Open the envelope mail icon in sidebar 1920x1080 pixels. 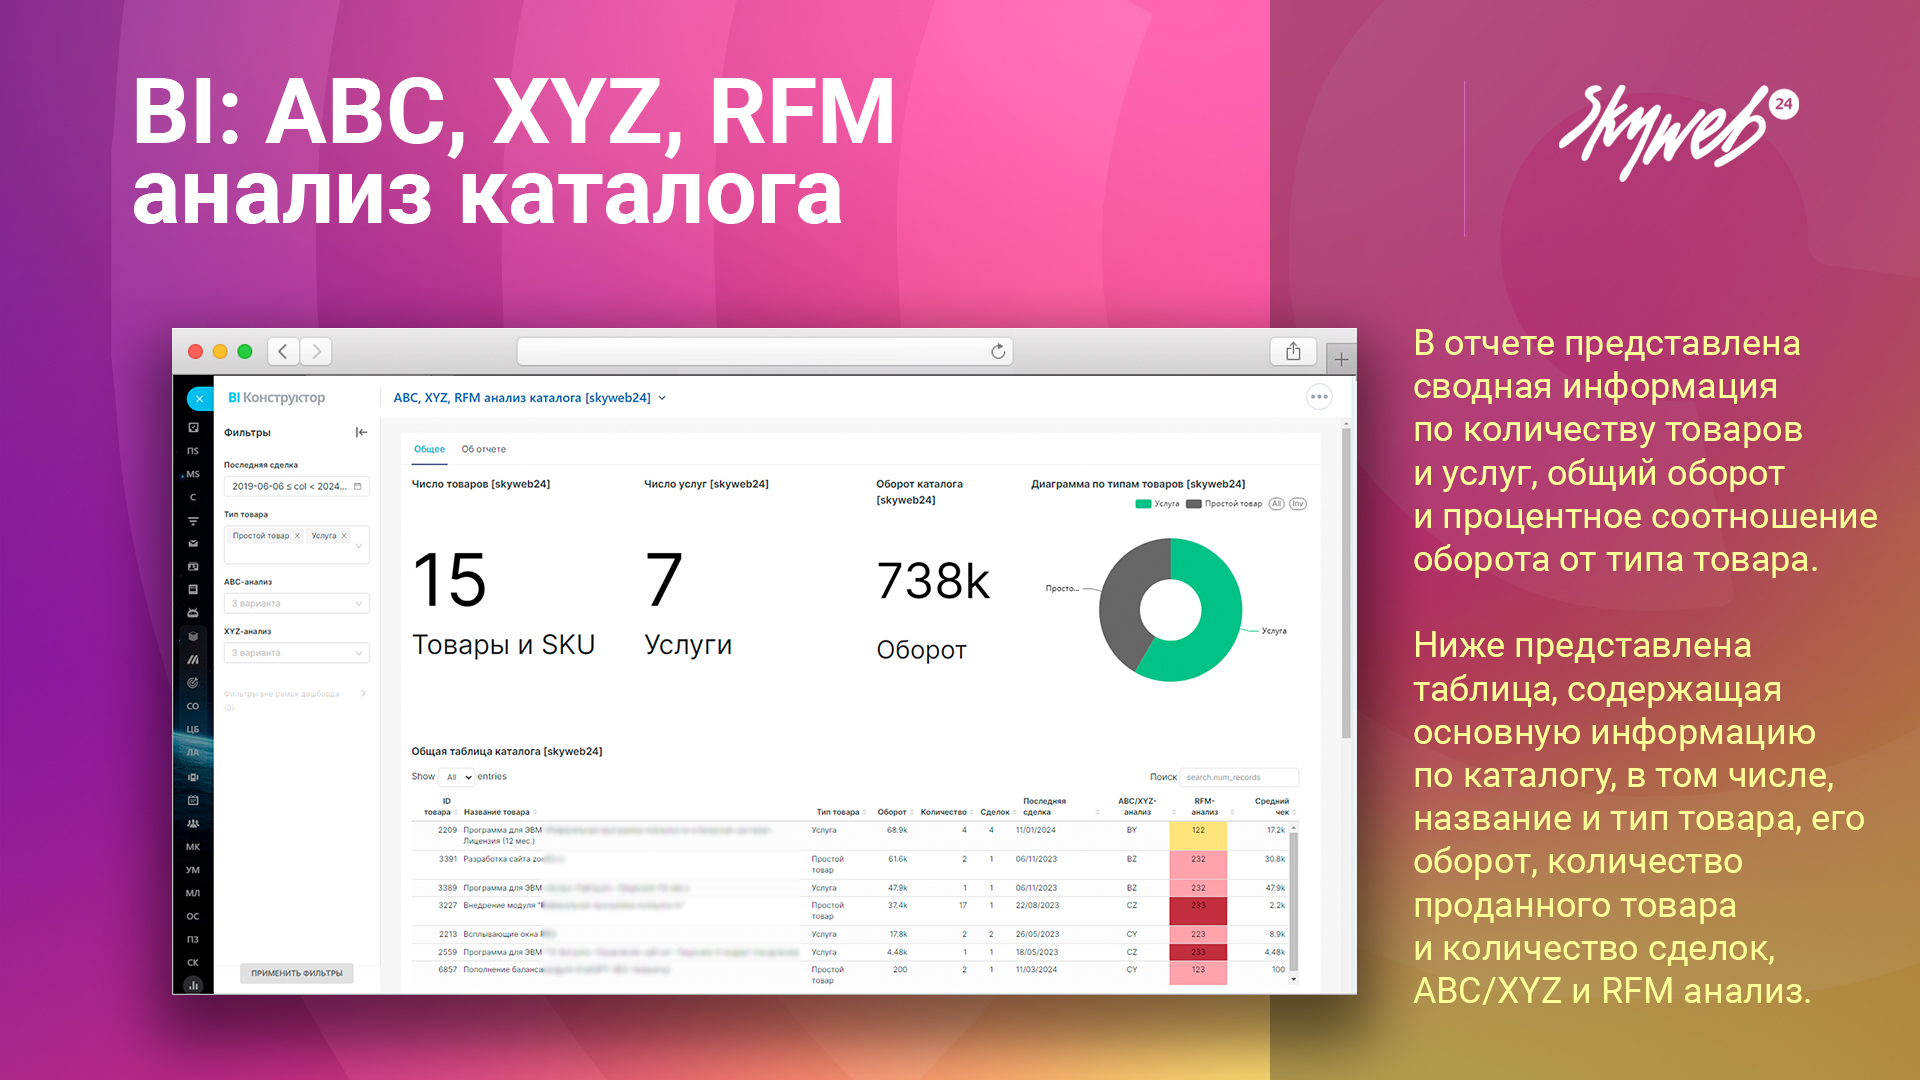coord(193,544)
